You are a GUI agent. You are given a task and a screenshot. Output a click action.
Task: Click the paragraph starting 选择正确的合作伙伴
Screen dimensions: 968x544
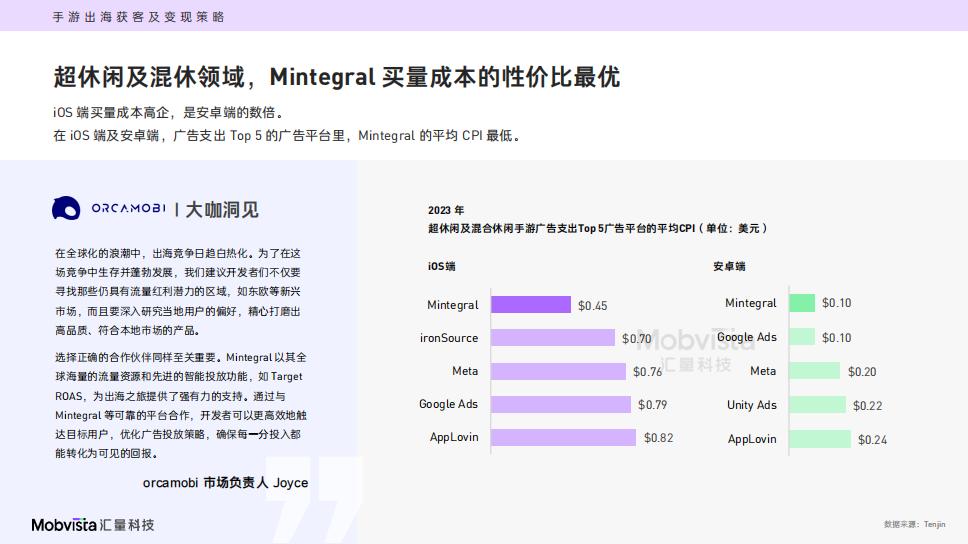click(180, 405)
